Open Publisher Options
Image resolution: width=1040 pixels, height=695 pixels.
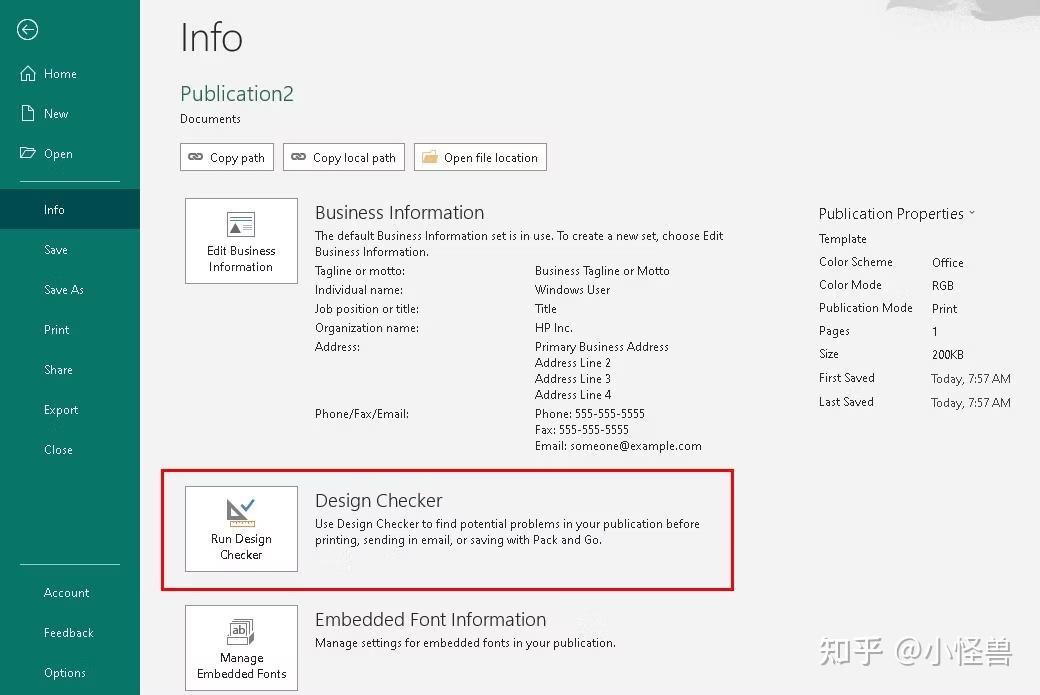(x=64, y=672)
